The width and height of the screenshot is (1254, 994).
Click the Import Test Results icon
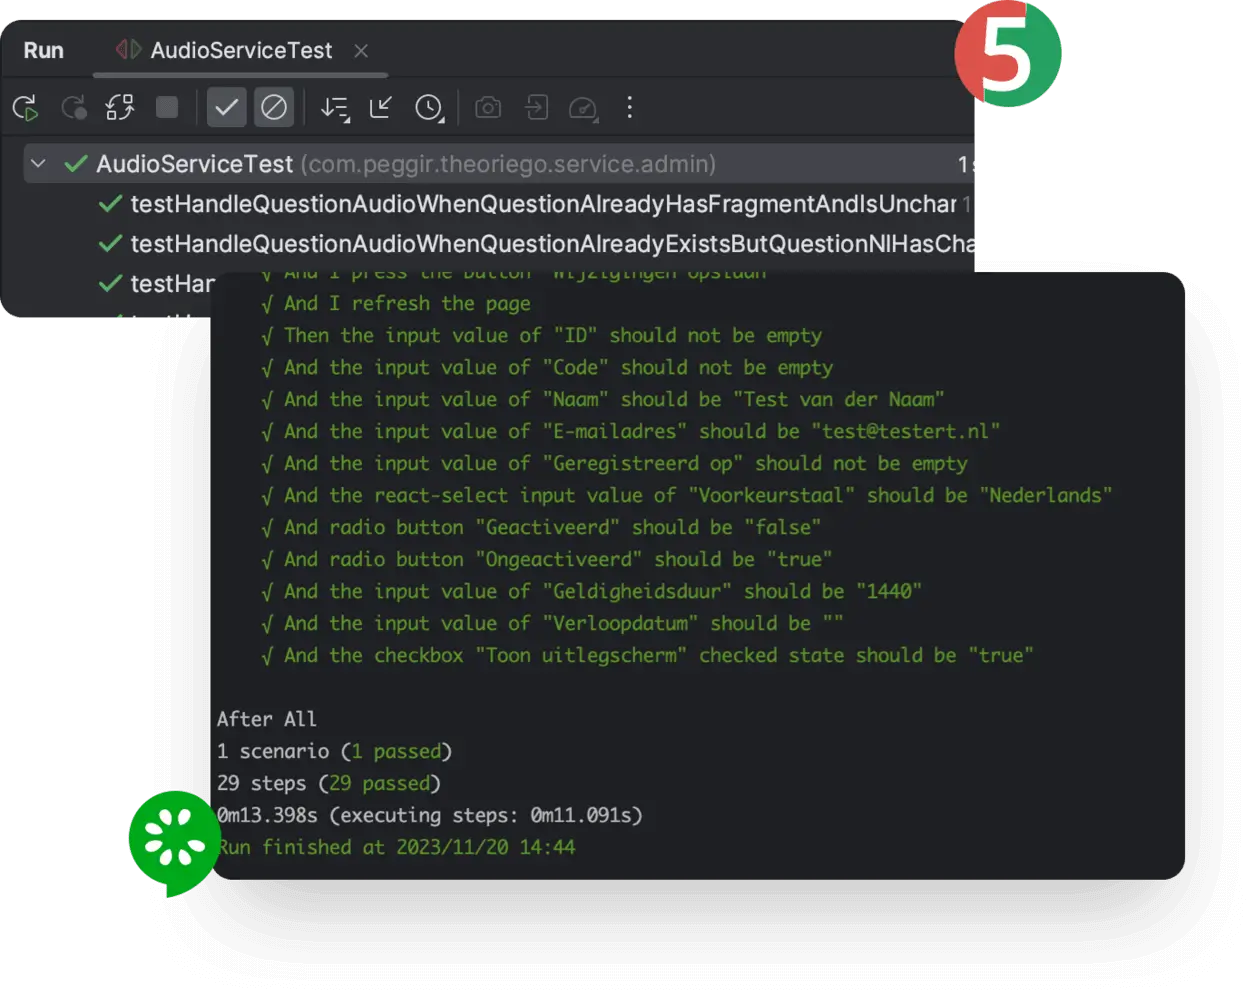[536, 108]
